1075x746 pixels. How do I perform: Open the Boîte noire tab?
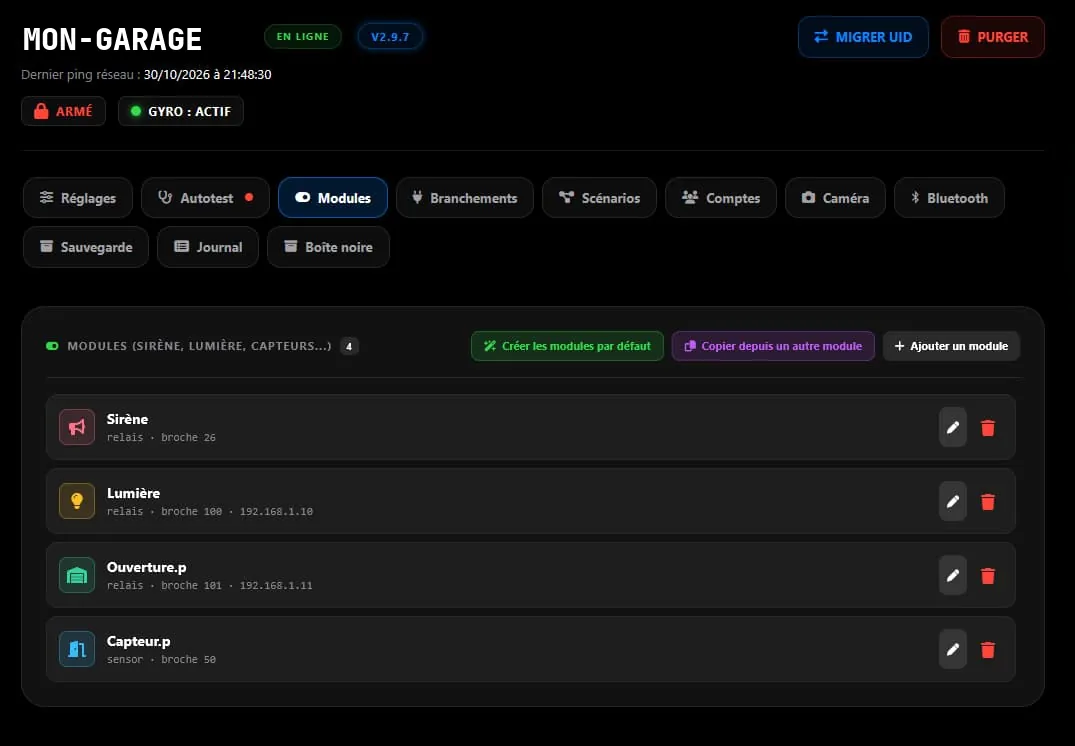(x=328, y=247)
